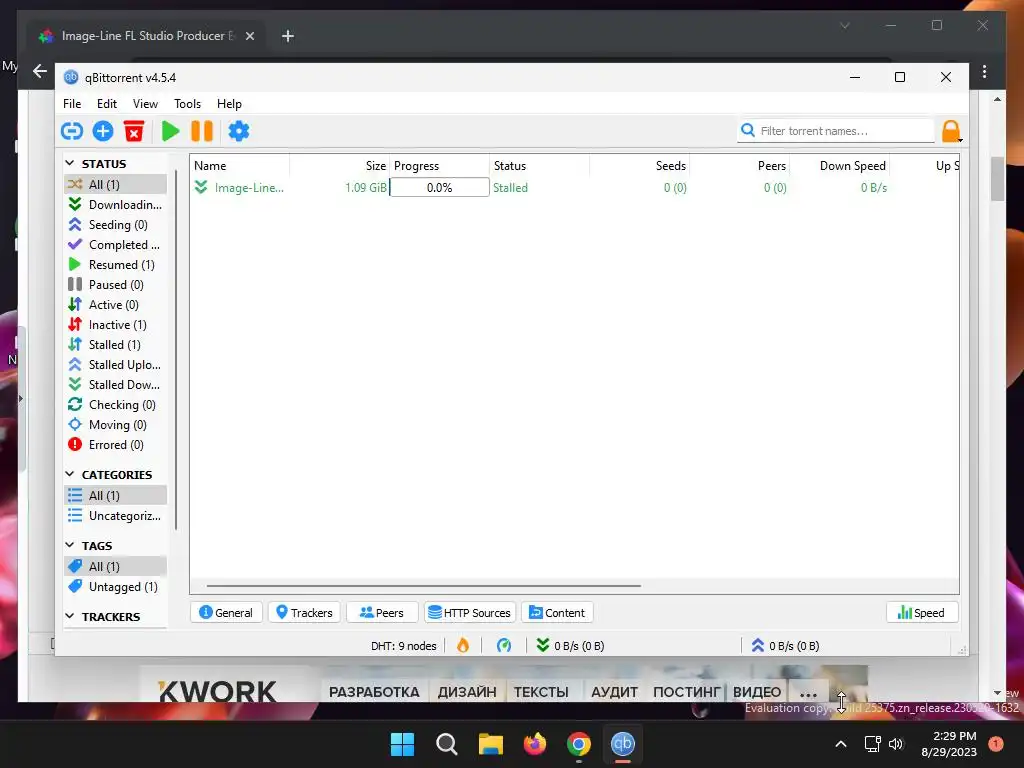Click the download speed status bar entry
Image resolution: width=1024 pixels, height=768 pixels.
click(570, 646)
